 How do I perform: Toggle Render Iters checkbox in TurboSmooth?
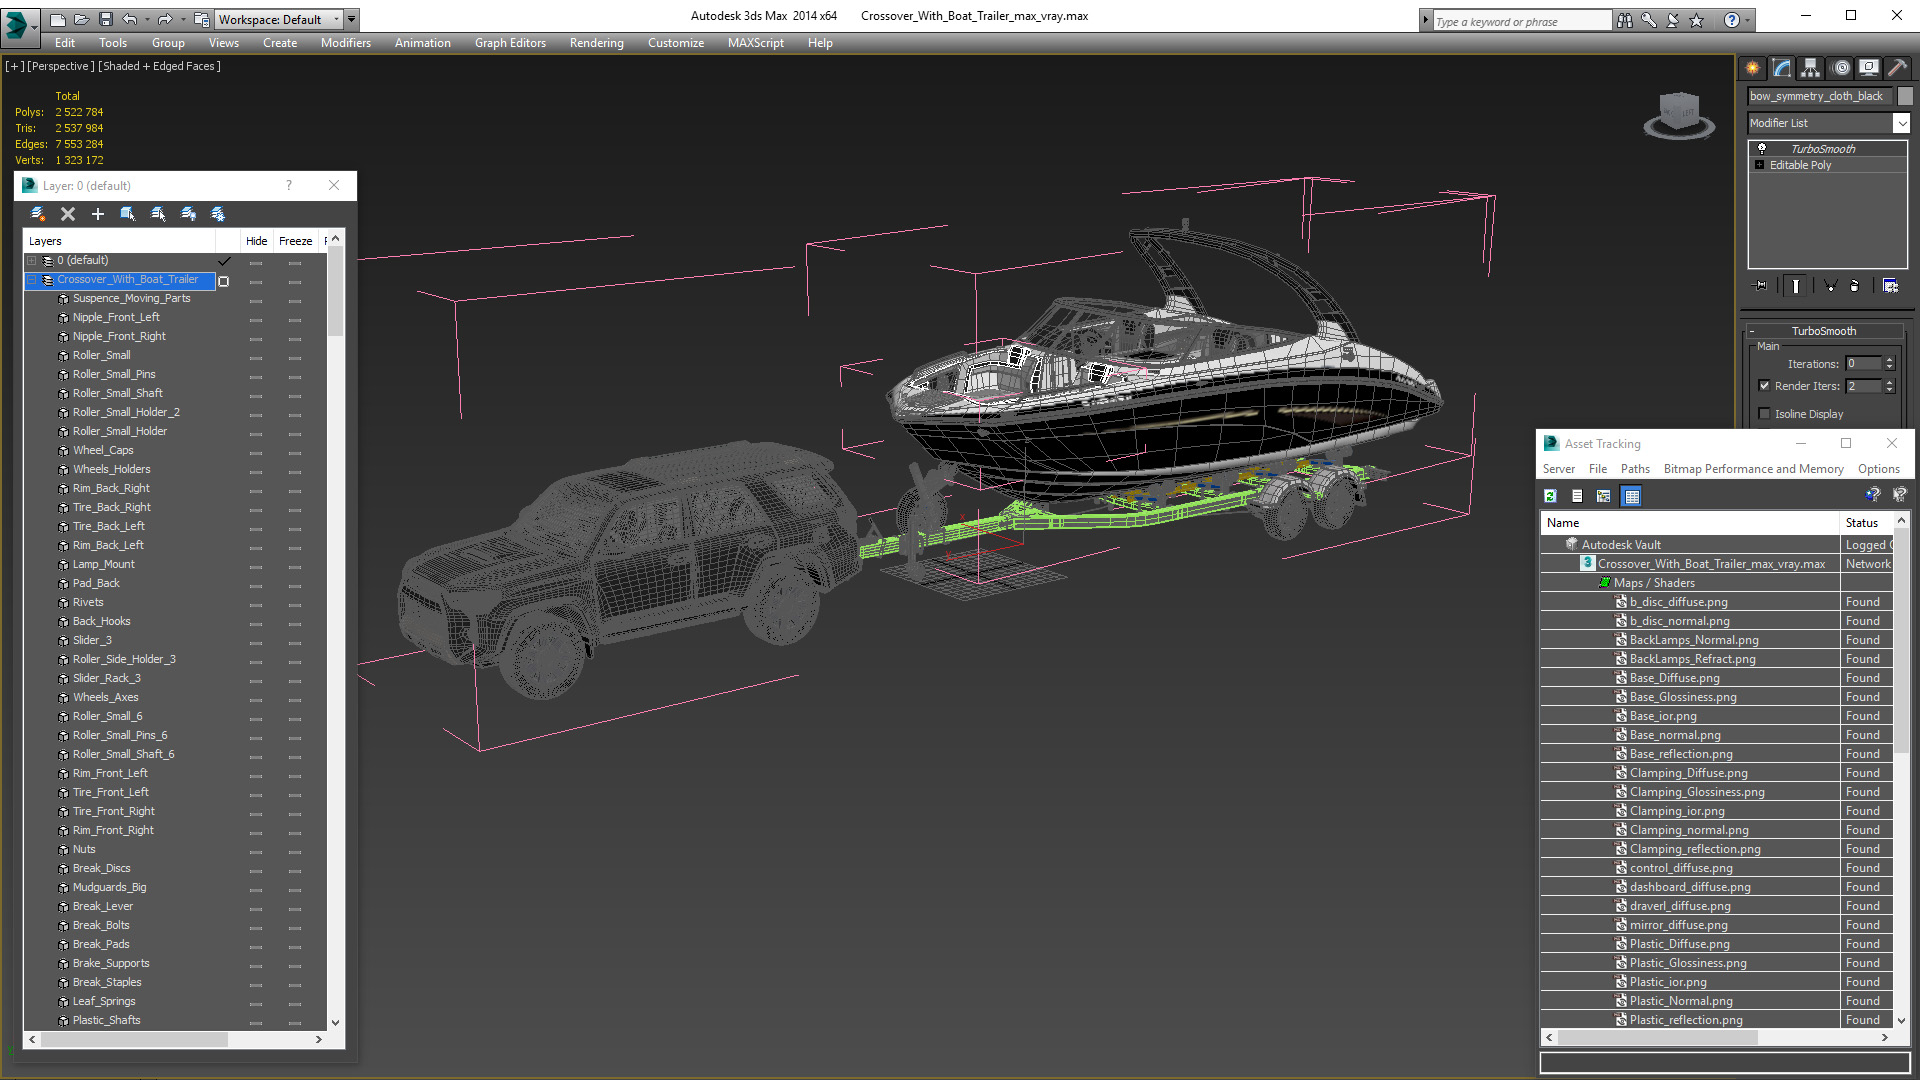[x=1764, y=386]
